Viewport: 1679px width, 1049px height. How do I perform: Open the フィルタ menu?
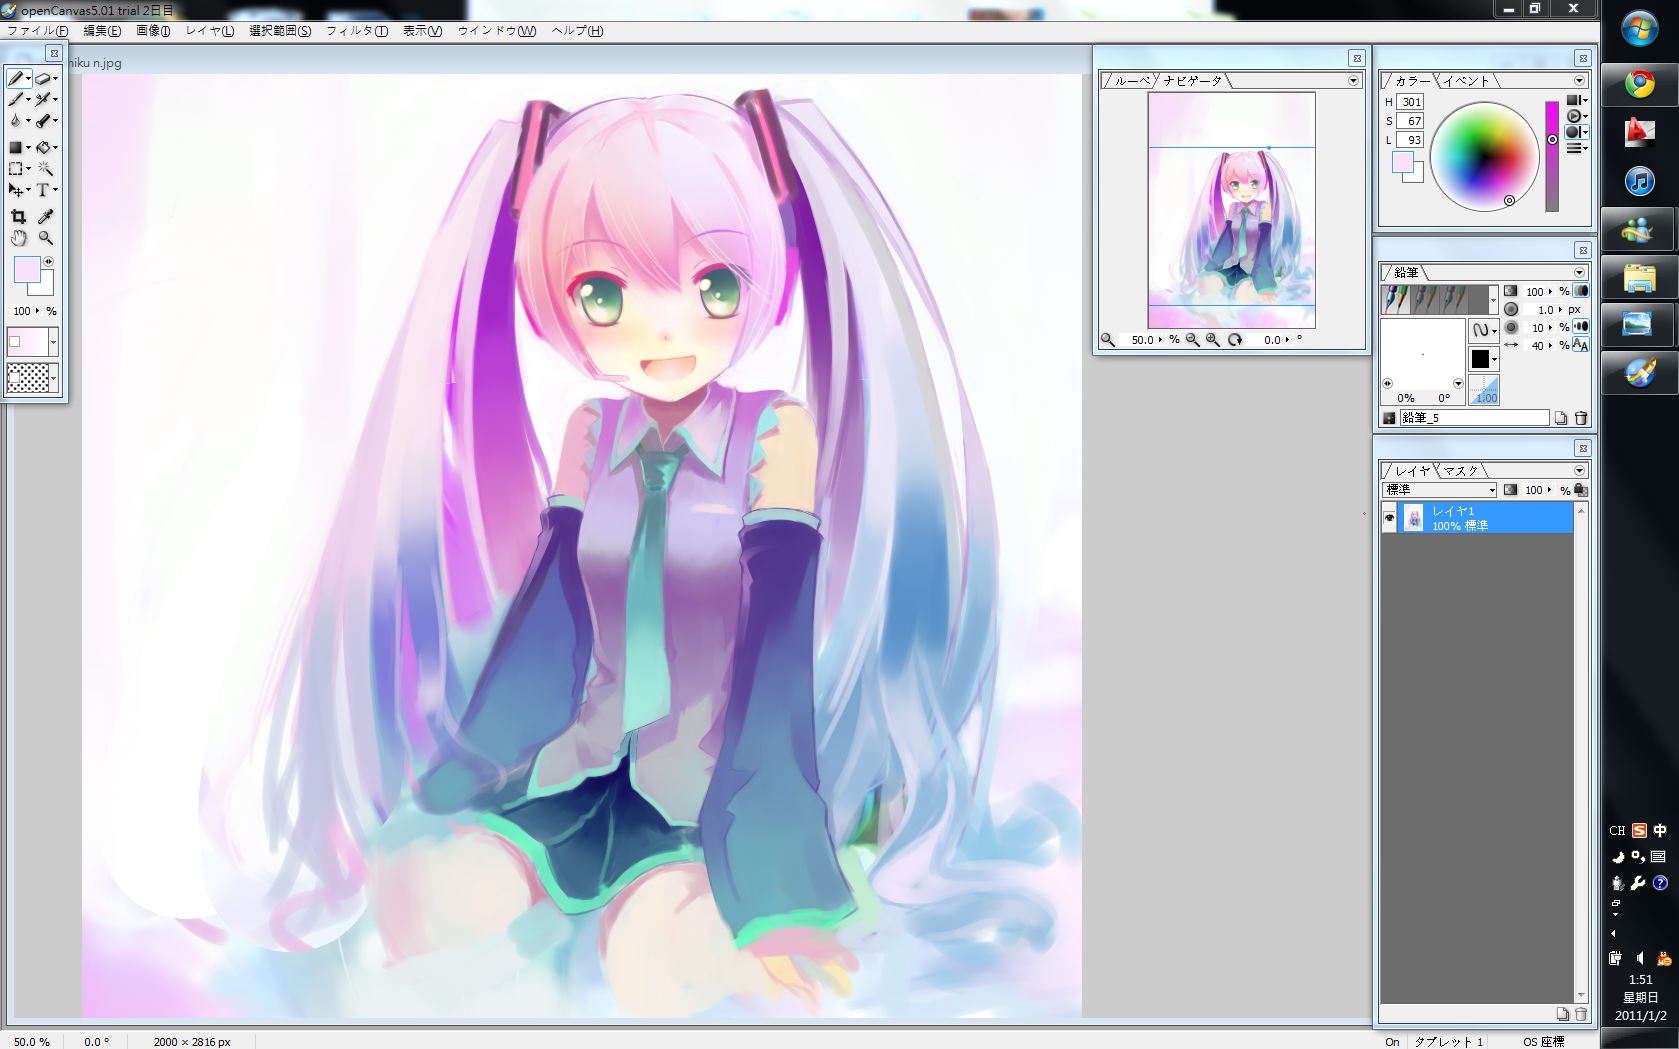click(357, 31)
